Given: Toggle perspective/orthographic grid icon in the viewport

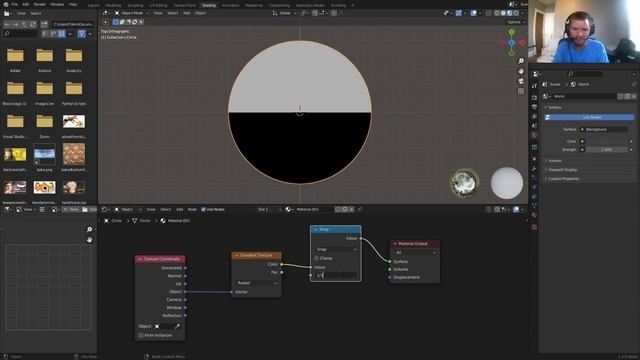Looking at the screenshot, I should tap(521, 91).
